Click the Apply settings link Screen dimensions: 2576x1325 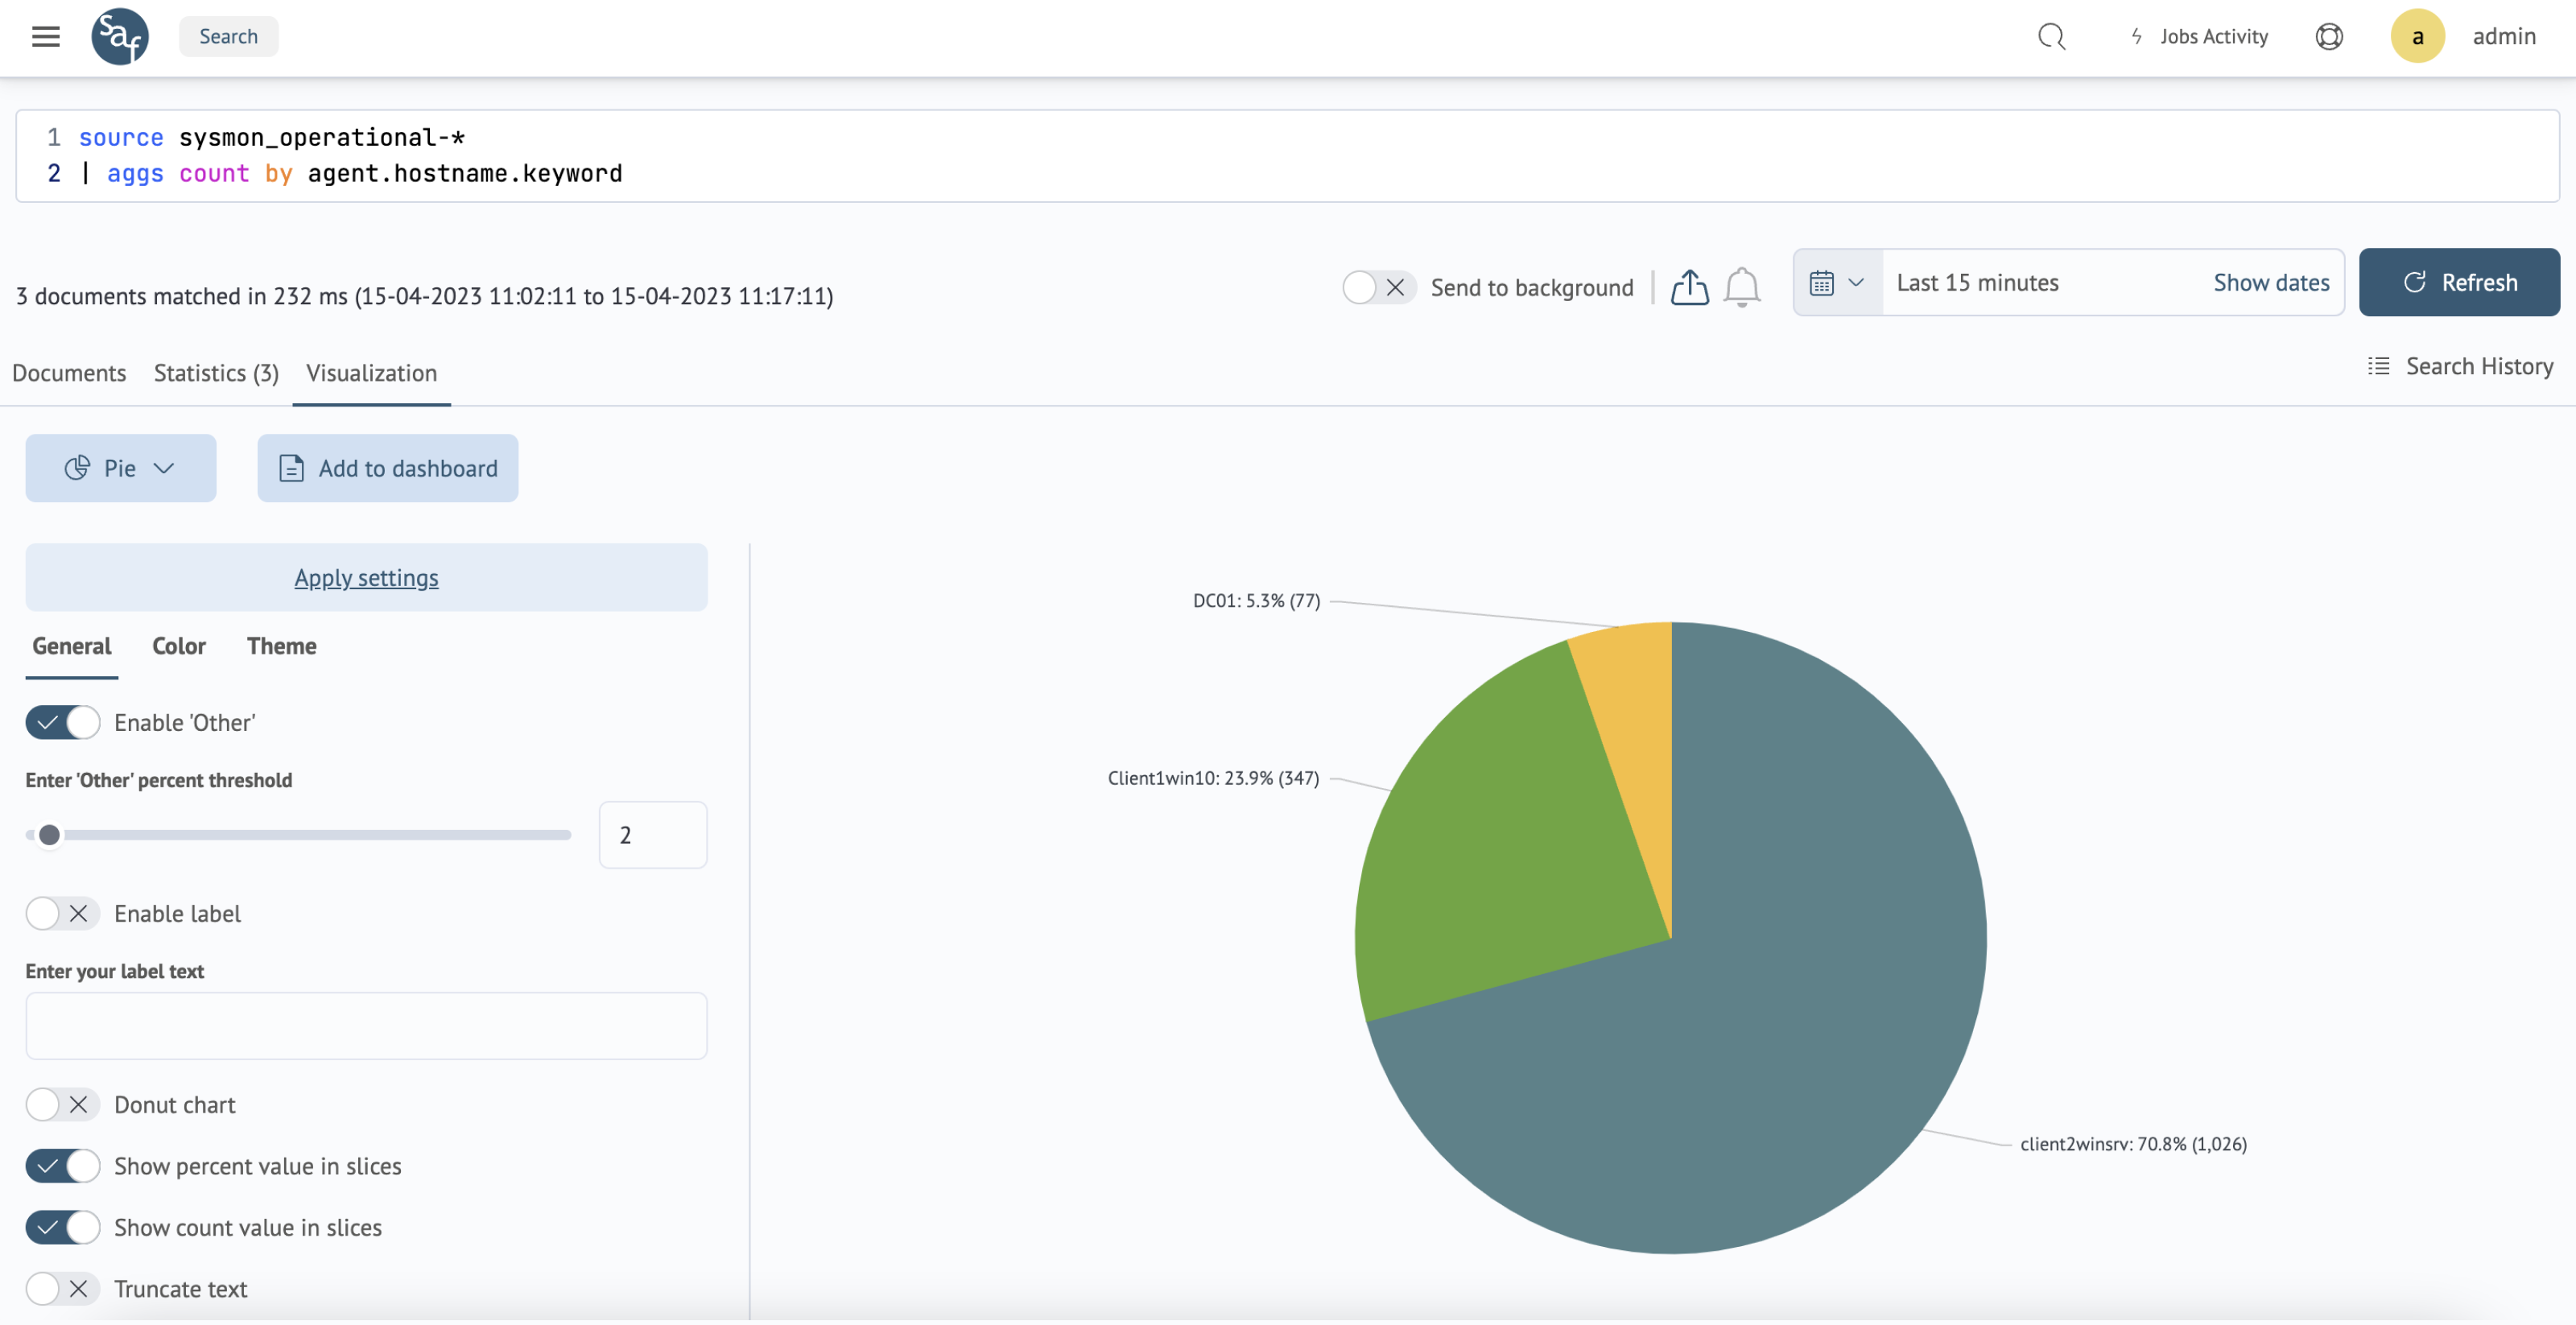coord(366,578)
